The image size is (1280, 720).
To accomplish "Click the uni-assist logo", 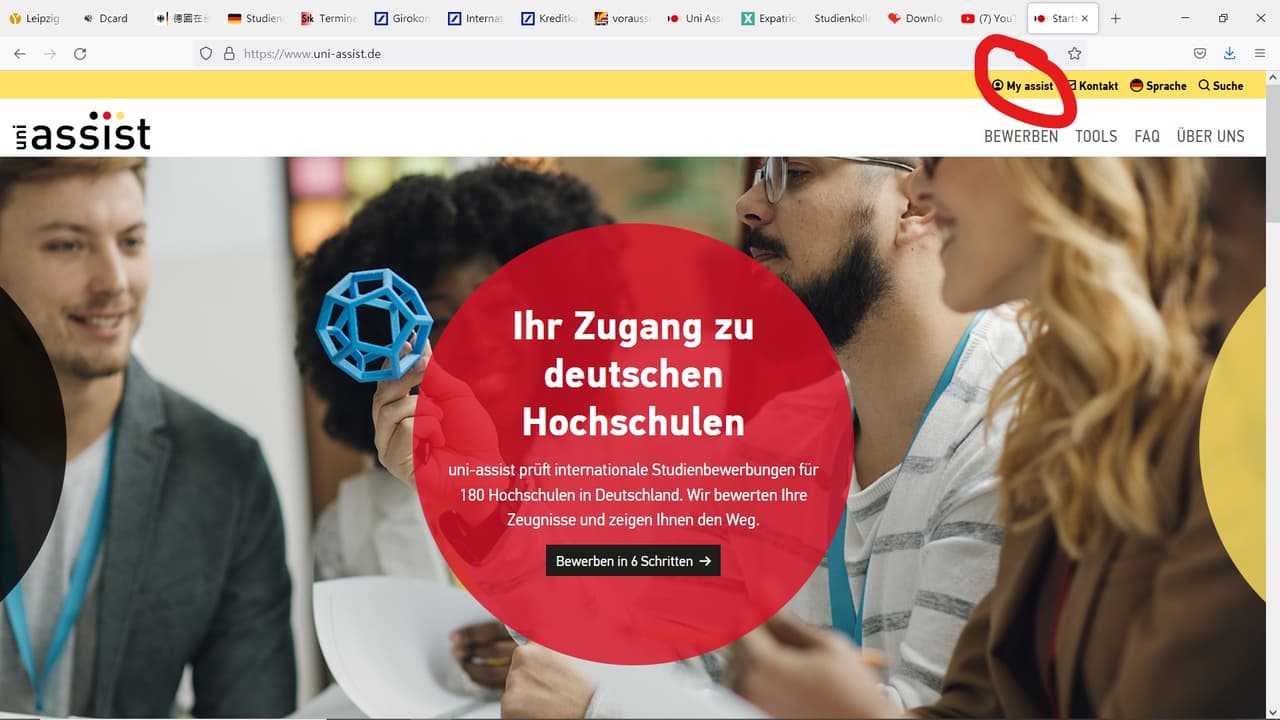I will coord(82,131).
